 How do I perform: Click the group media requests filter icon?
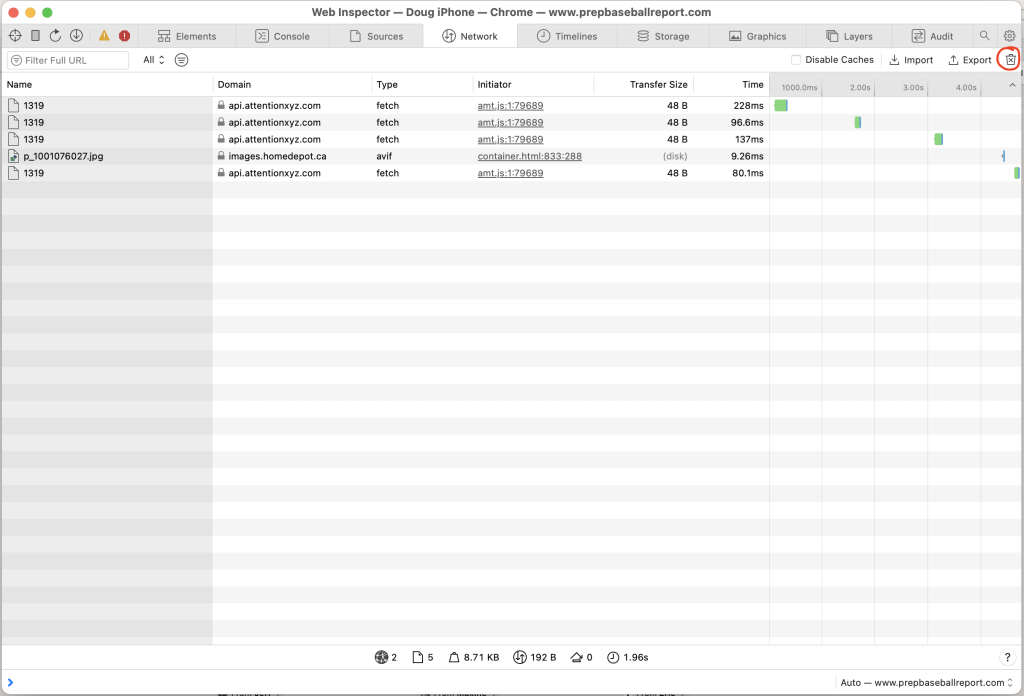tap(182, 60)
